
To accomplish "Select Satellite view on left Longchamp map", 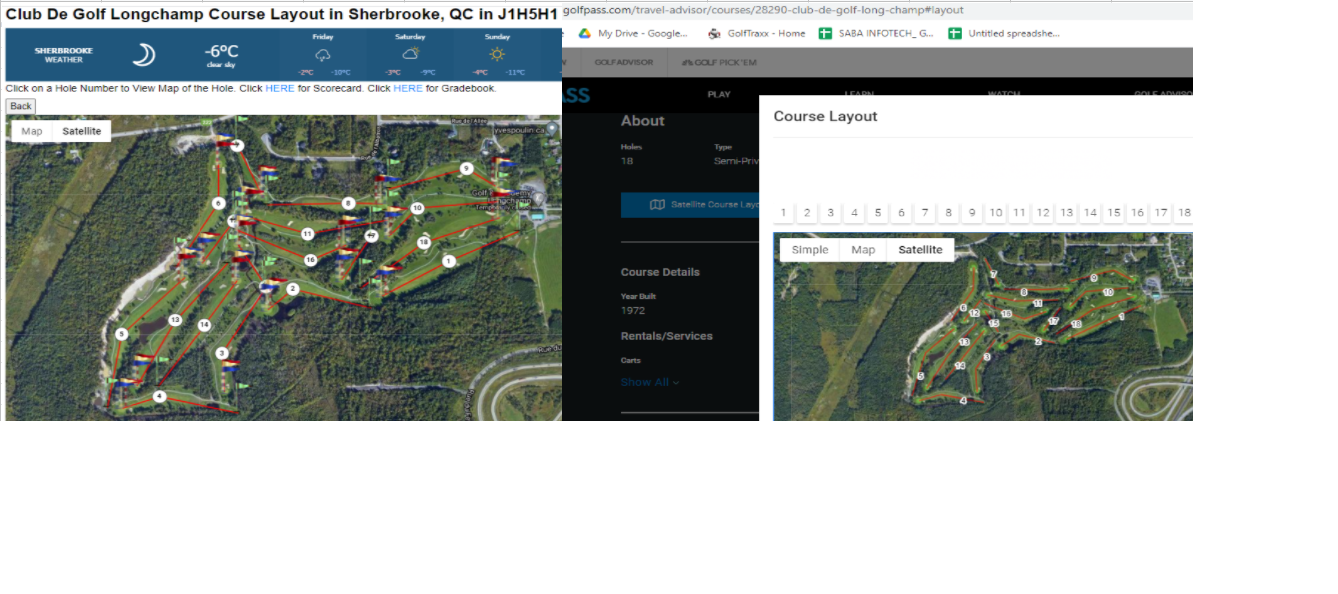I will pos(82,131).
